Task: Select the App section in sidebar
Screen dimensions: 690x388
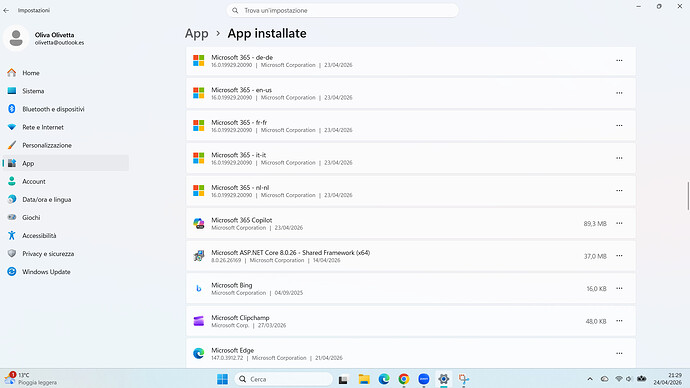Action: click(x=66, y=163)
